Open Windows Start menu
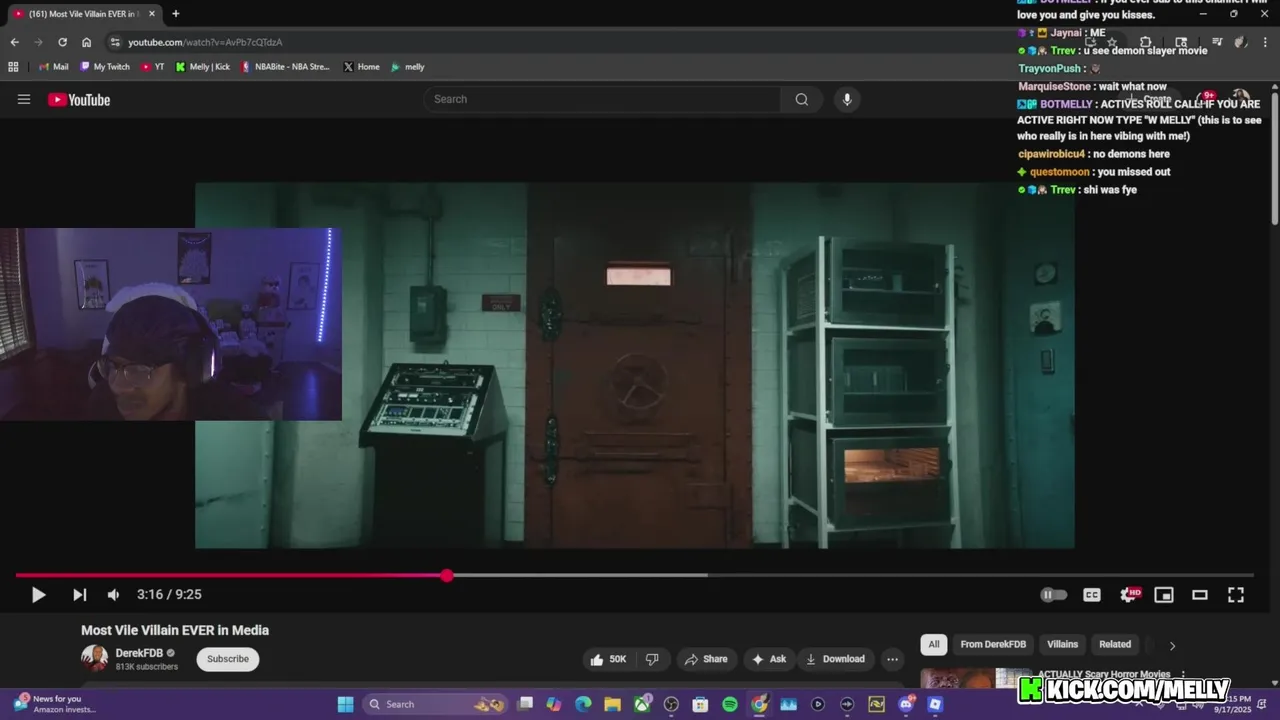1280x720 pixels. [345, 704]
